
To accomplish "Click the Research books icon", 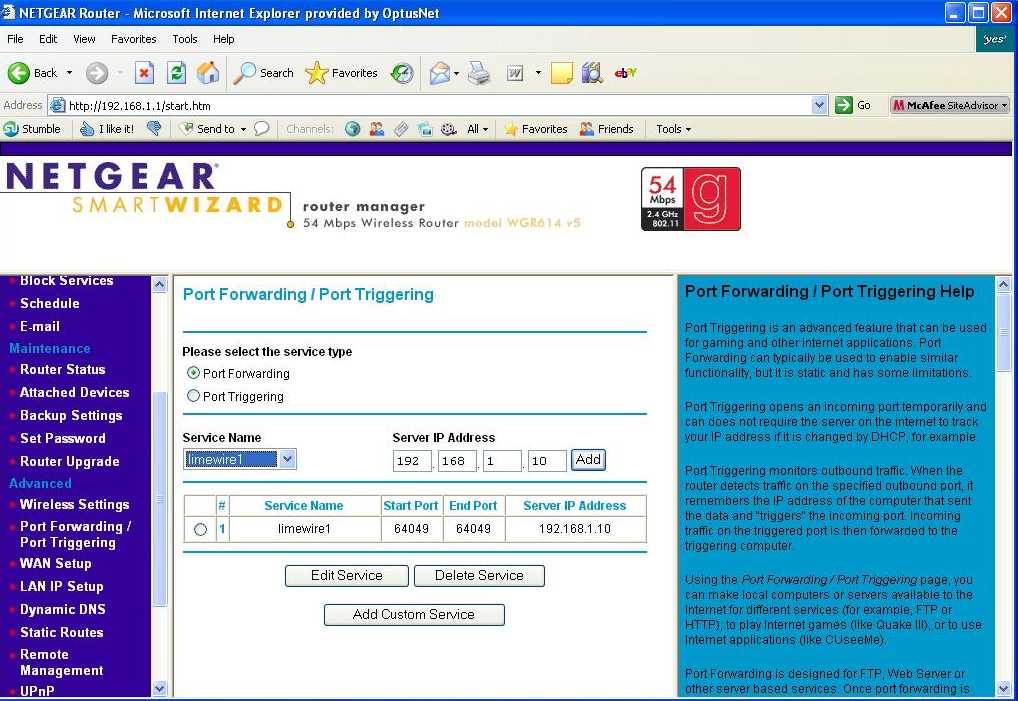I will point(591,73).
